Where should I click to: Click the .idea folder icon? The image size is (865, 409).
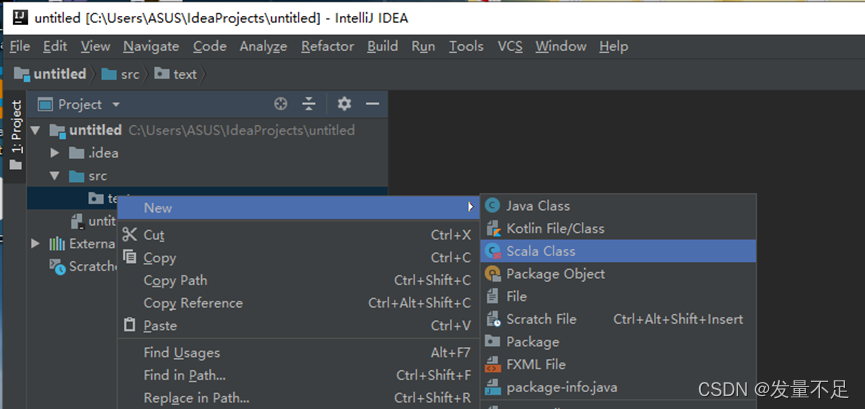76,153
